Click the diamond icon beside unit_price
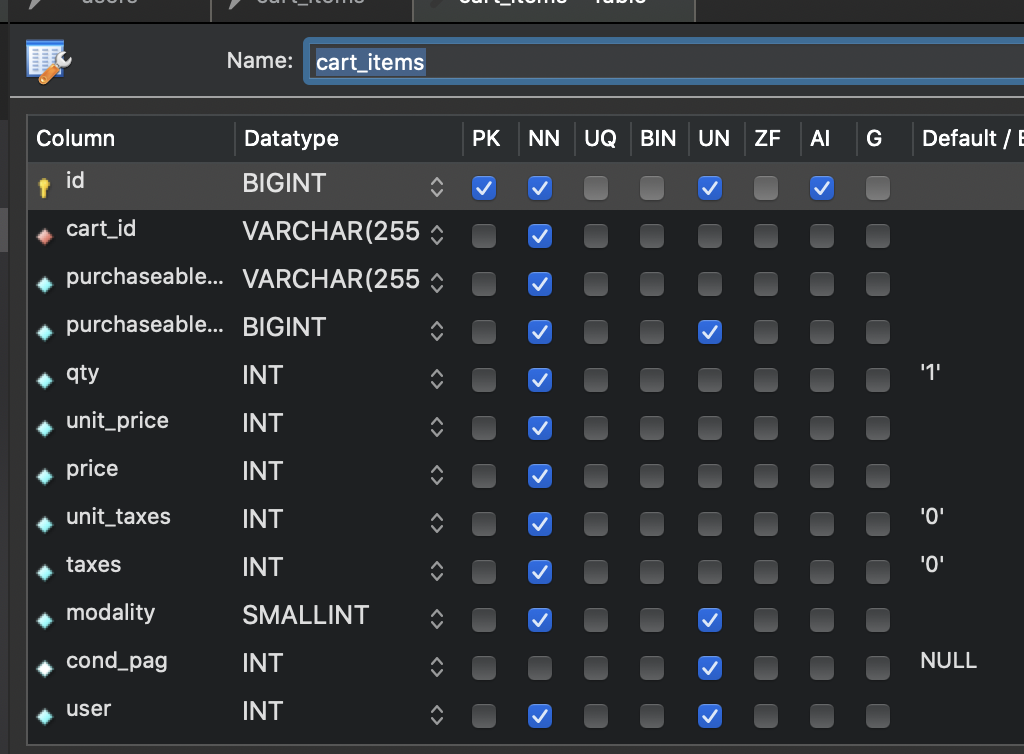Viewport: 1024px width, 754px height. click(x=44, y=428)
